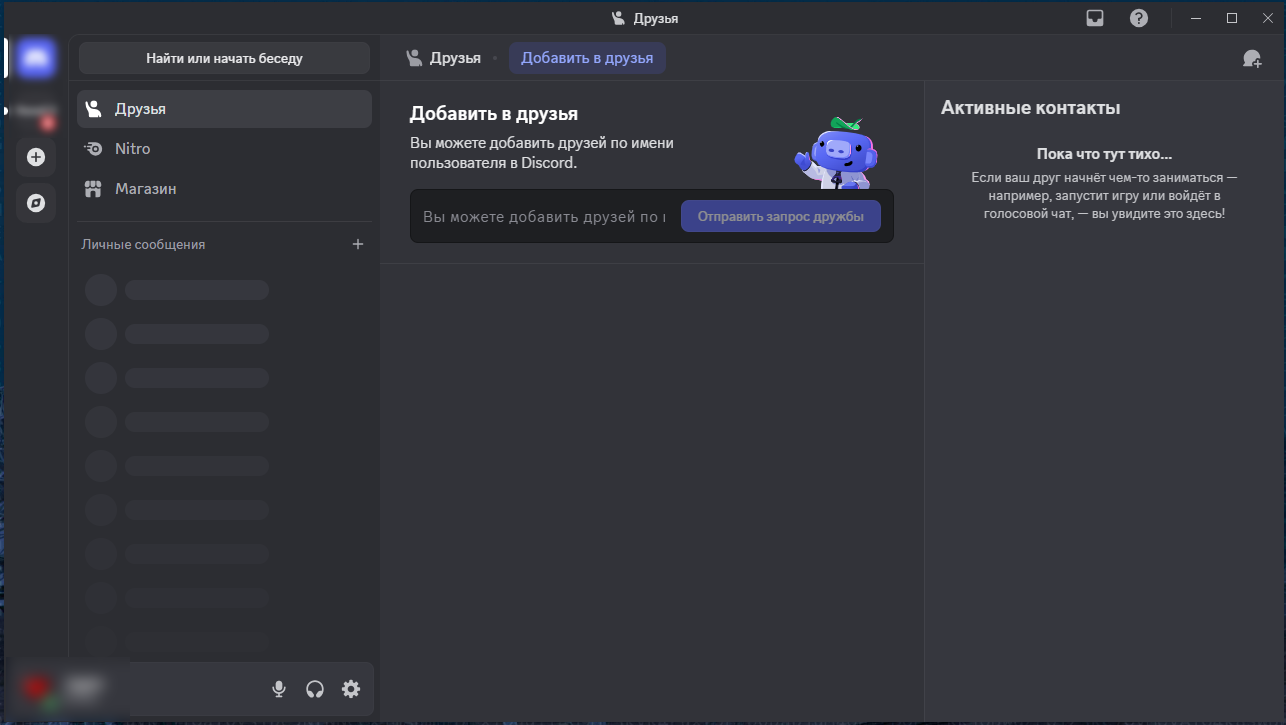This screenshot has height=725, width=1286.
Task: Click the plus icon to add a server
Action: click(x=36, y=157)
